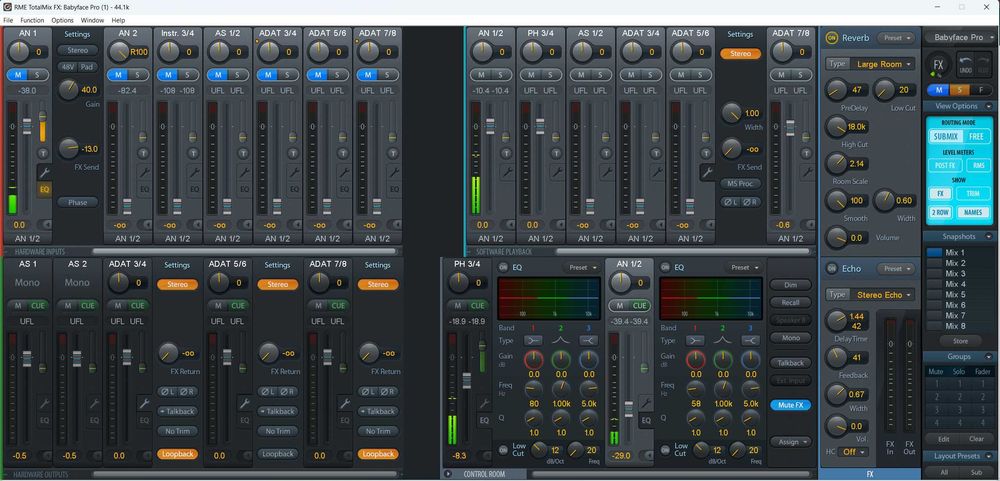Screen dimensions: 1000x481
Task: Click arrow beside the 0.0 level on input AN 1
Action: tap(44, 225)
